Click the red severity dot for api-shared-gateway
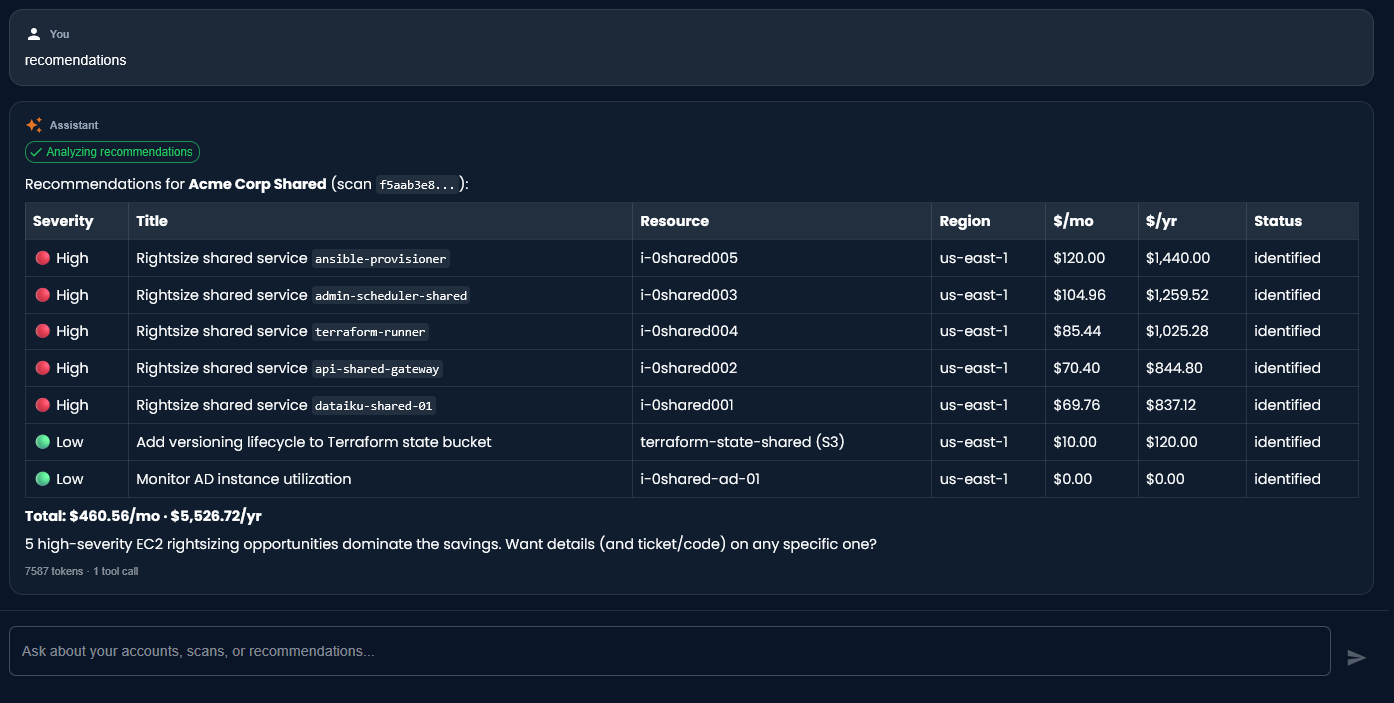Viewport: 1394px width, 703px height. click(42, 368)
